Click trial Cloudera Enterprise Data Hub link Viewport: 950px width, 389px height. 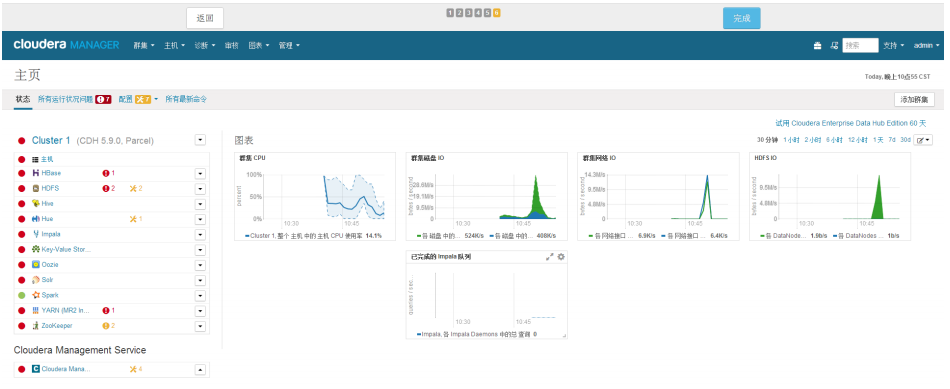[851, 123]
